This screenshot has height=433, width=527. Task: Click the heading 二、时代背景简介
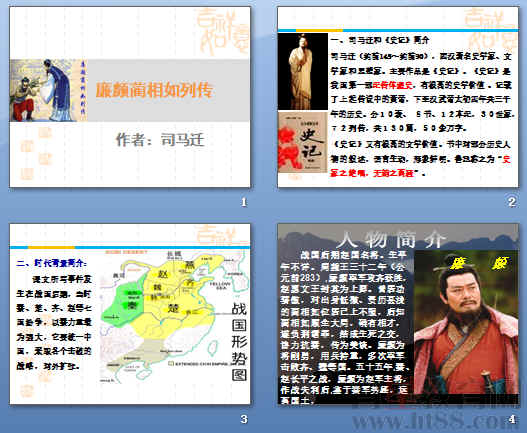pyautogui.click(x=51, y=263)
